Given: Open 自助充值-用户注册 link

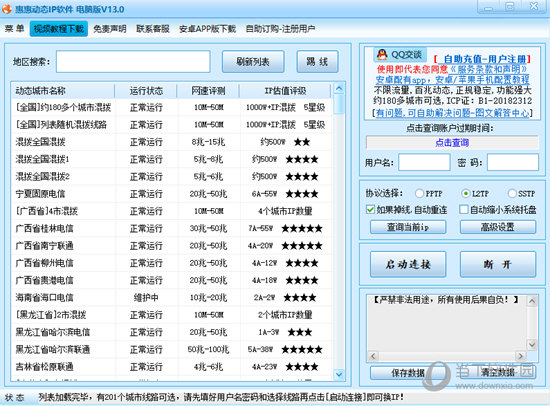Looking at the screenshot, I should [482, 59].
